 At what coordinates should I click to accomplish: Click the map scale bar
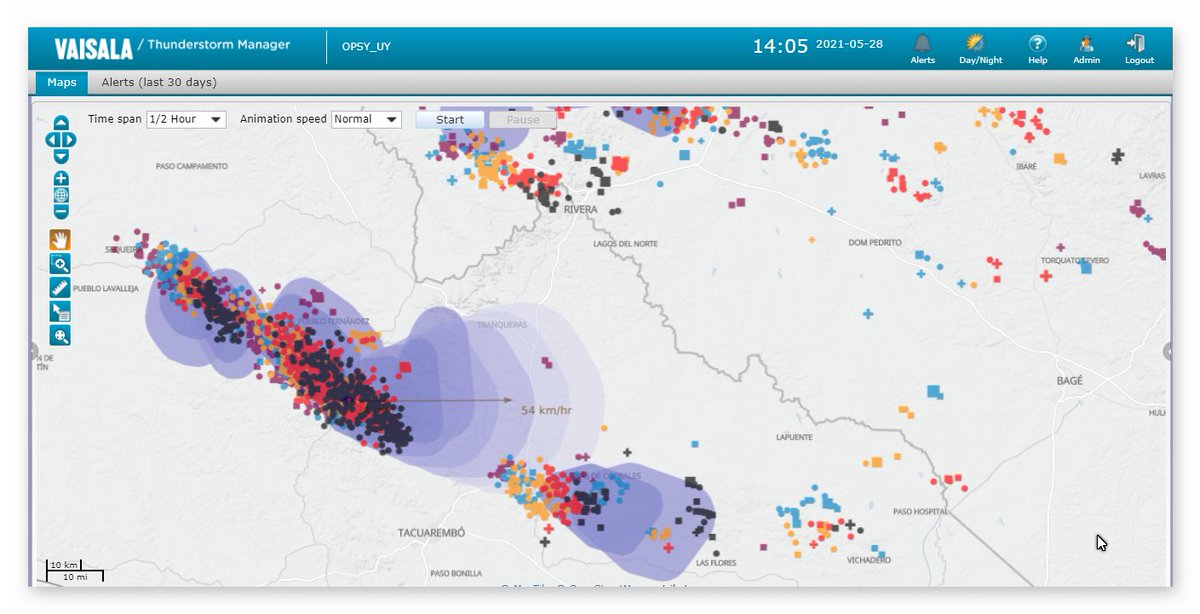tap(75, 571)
